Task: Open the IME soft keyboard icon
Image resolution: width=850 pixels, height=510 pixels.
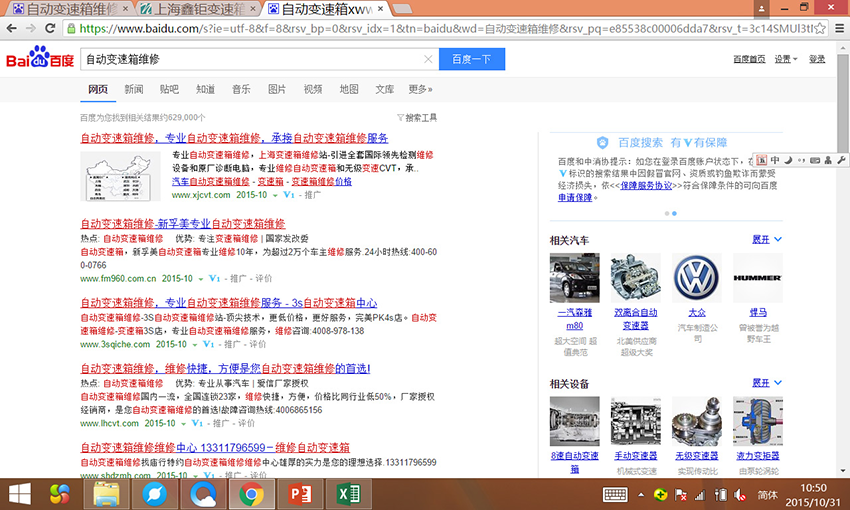Action: 814,160
